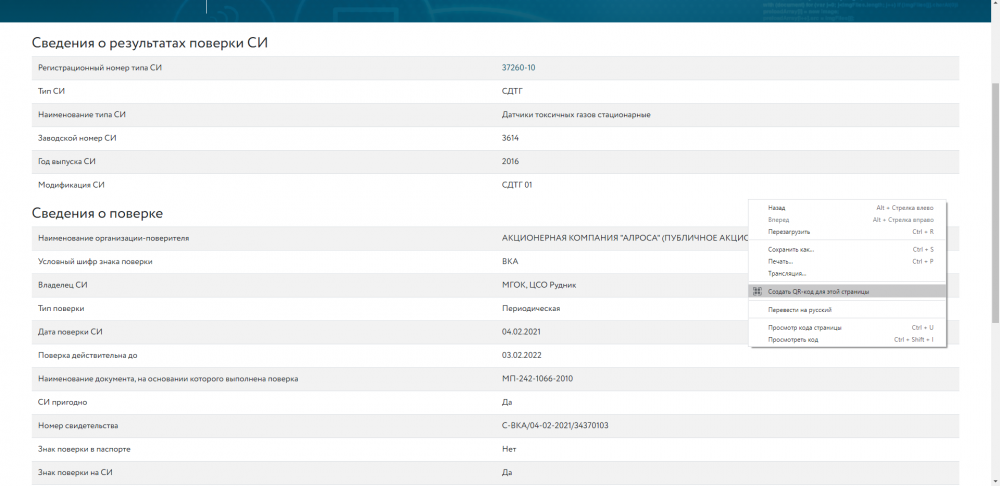Select "Перезагрузить" to reload the page
The image size is (1000, 486).
coord(789,231)
